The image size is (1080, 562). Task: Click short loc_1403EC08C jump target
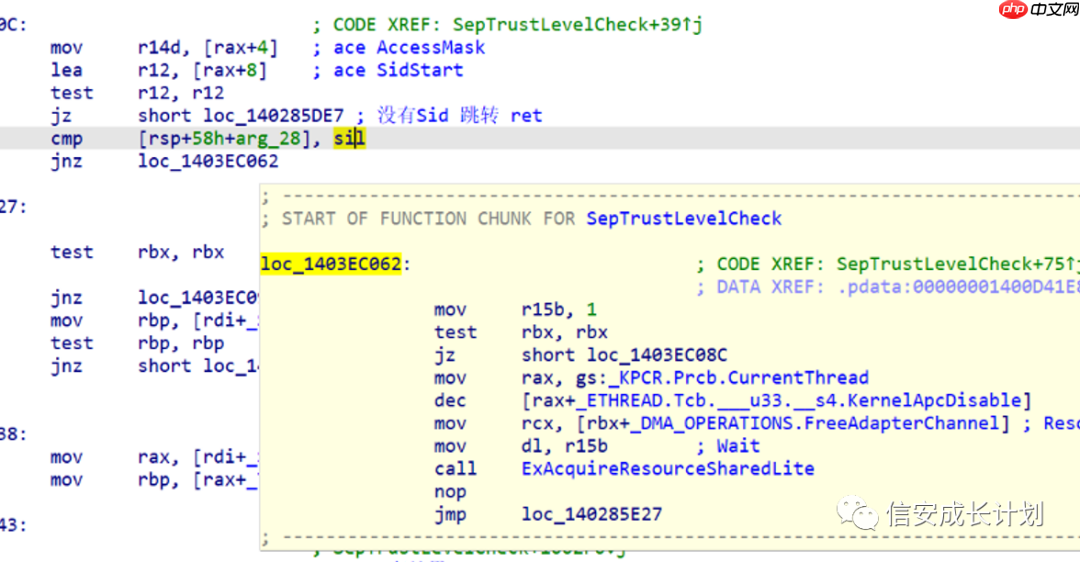pyautogui.click(x=624, y=355)
